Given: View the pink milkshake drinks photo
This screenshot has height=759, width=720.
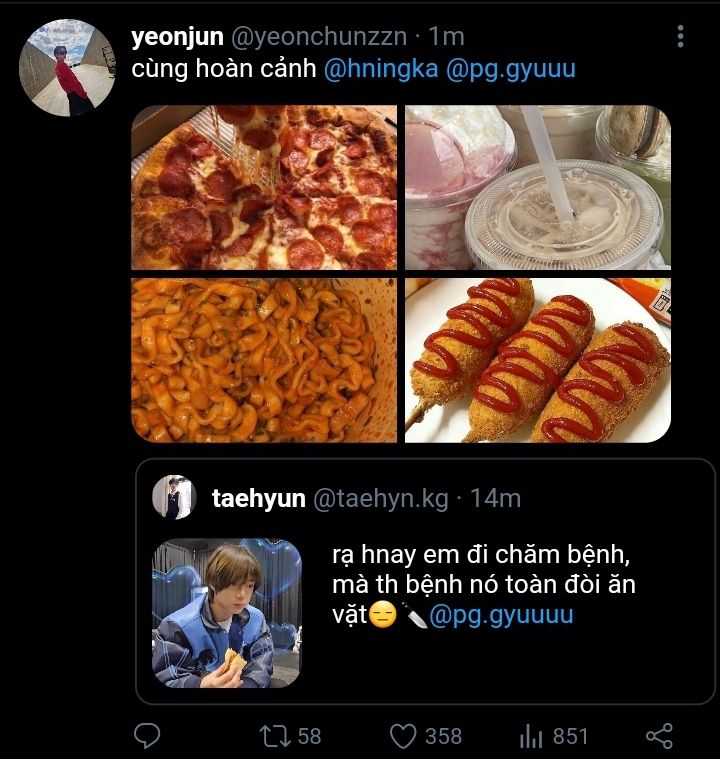Looking at the screenshot, I should tap(537, 187).
